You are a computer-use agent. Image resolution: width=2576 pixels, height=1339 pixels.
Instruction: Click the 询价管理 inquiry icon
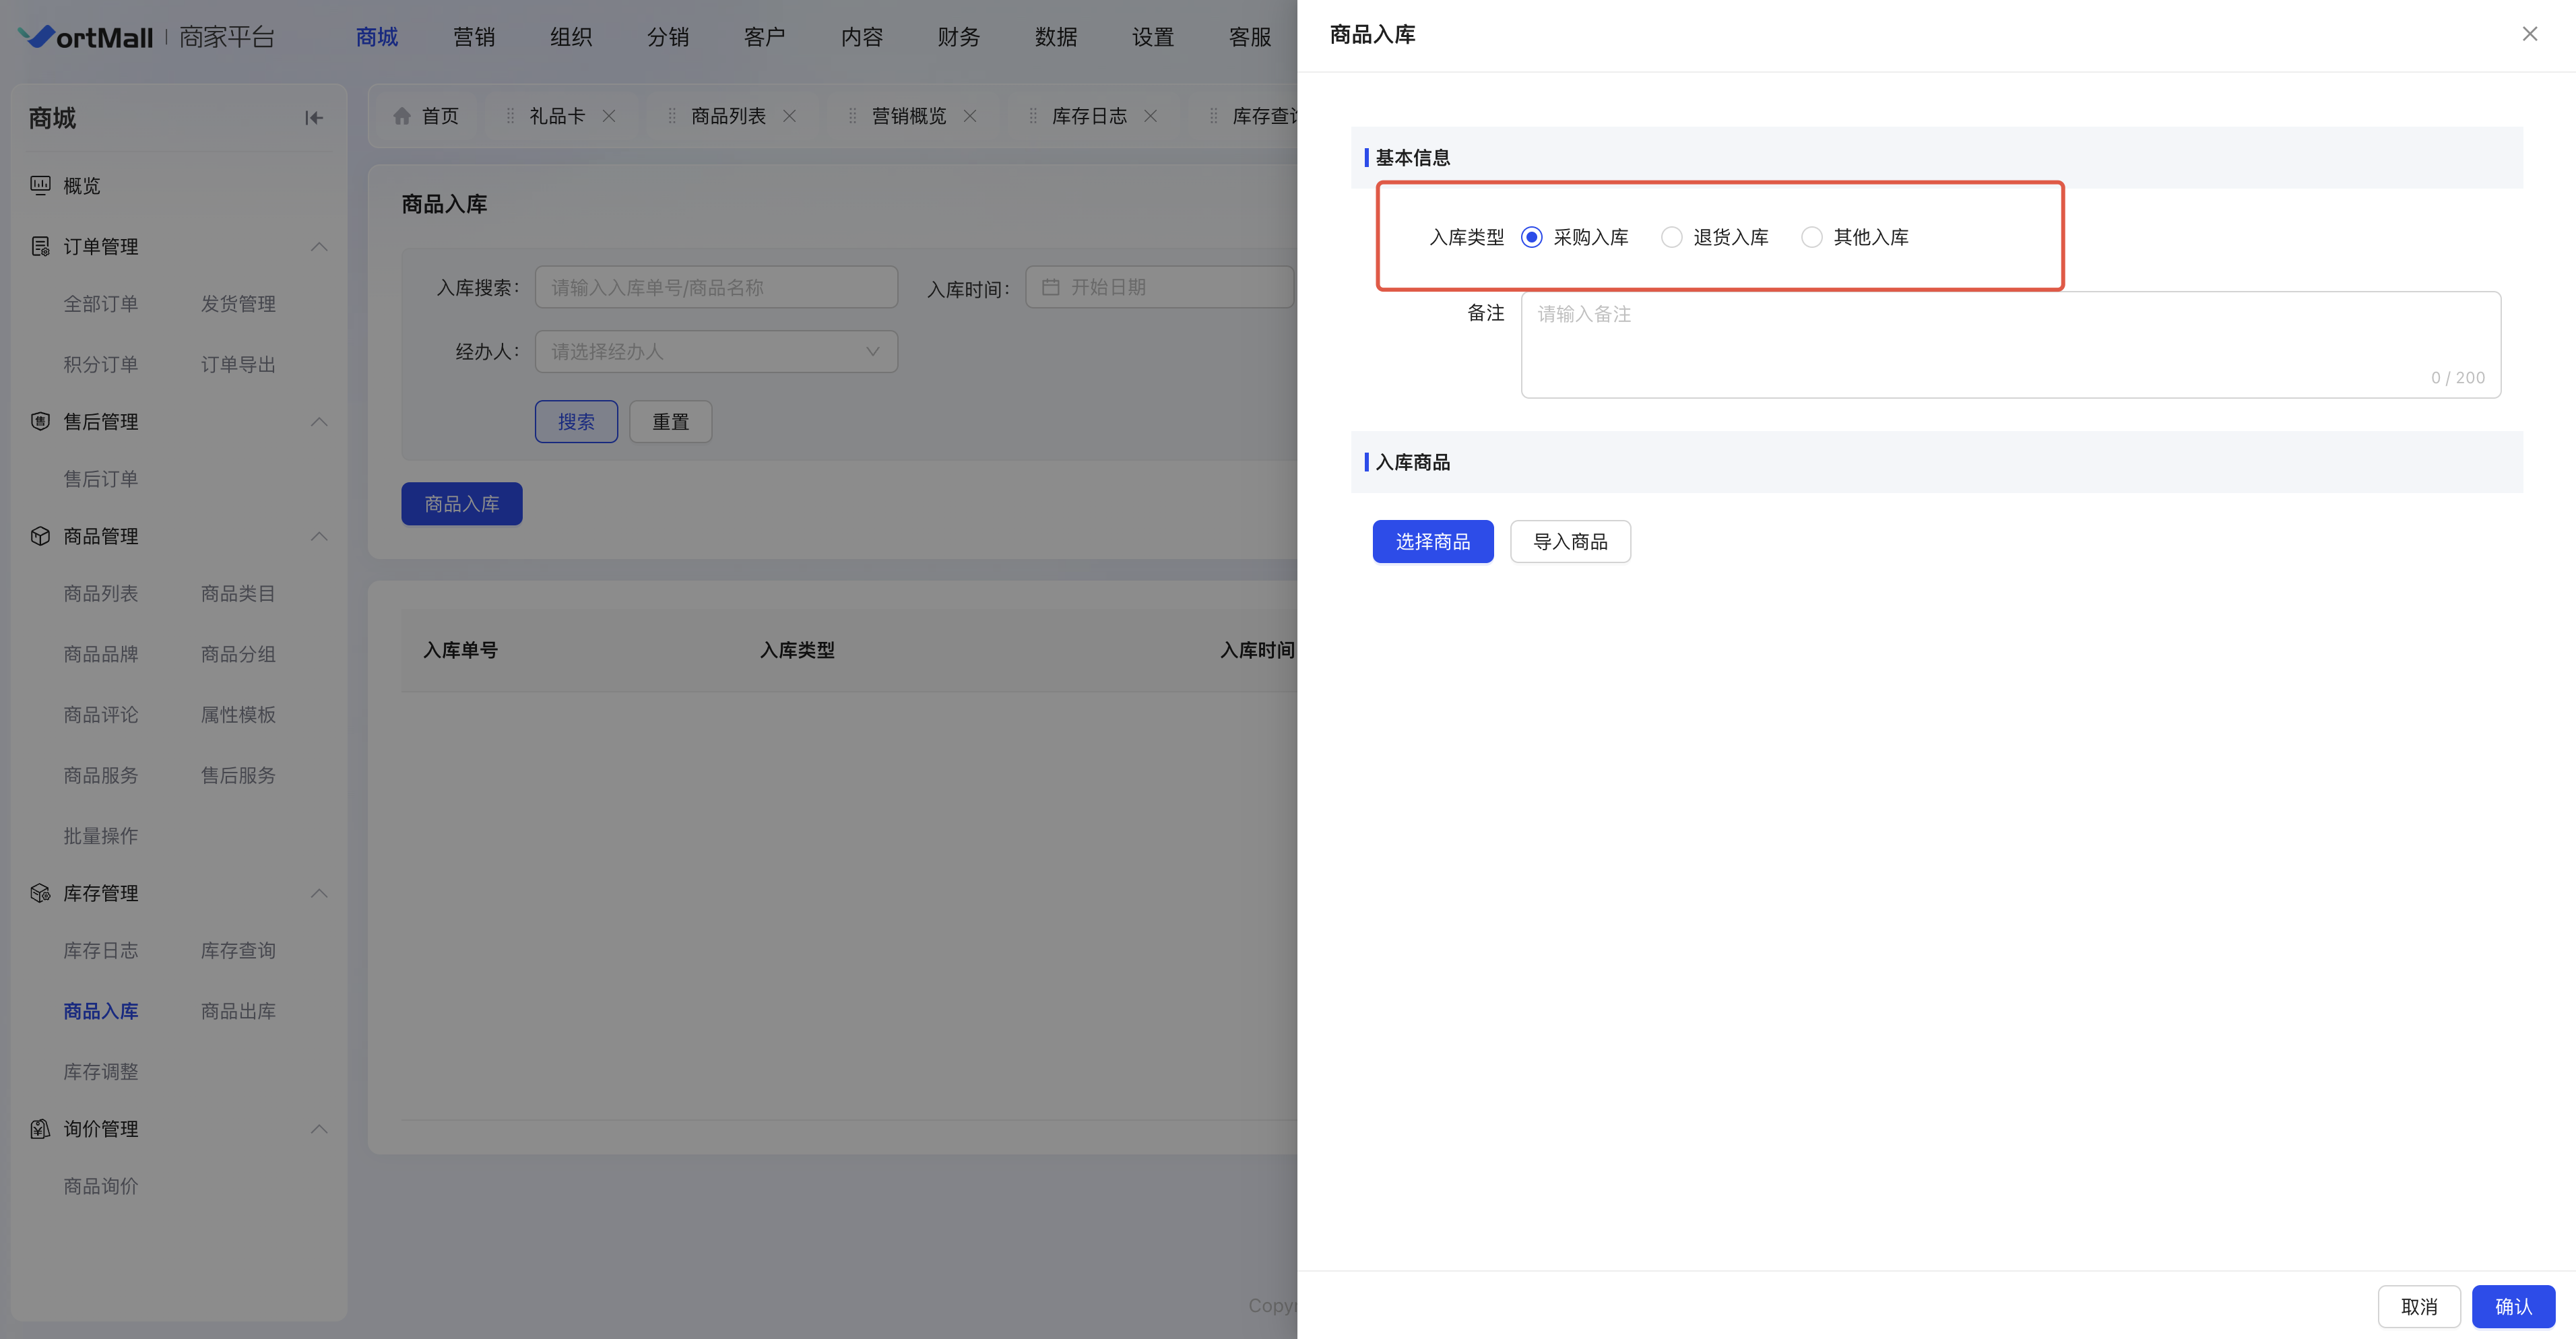pos(40,1128)
